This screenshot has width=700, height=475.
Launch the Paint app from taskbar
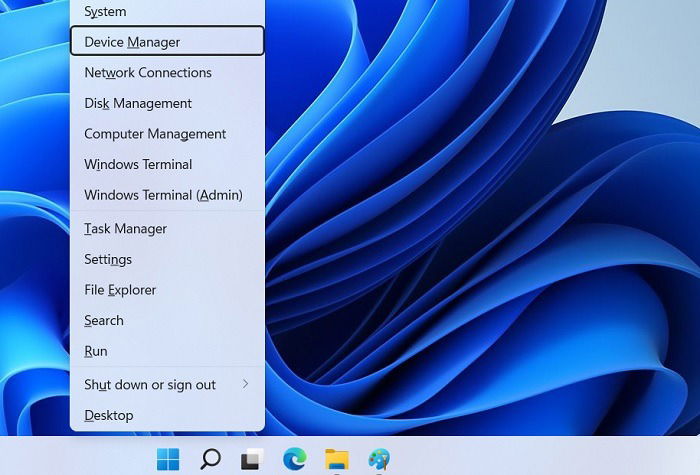click(379, 459)
